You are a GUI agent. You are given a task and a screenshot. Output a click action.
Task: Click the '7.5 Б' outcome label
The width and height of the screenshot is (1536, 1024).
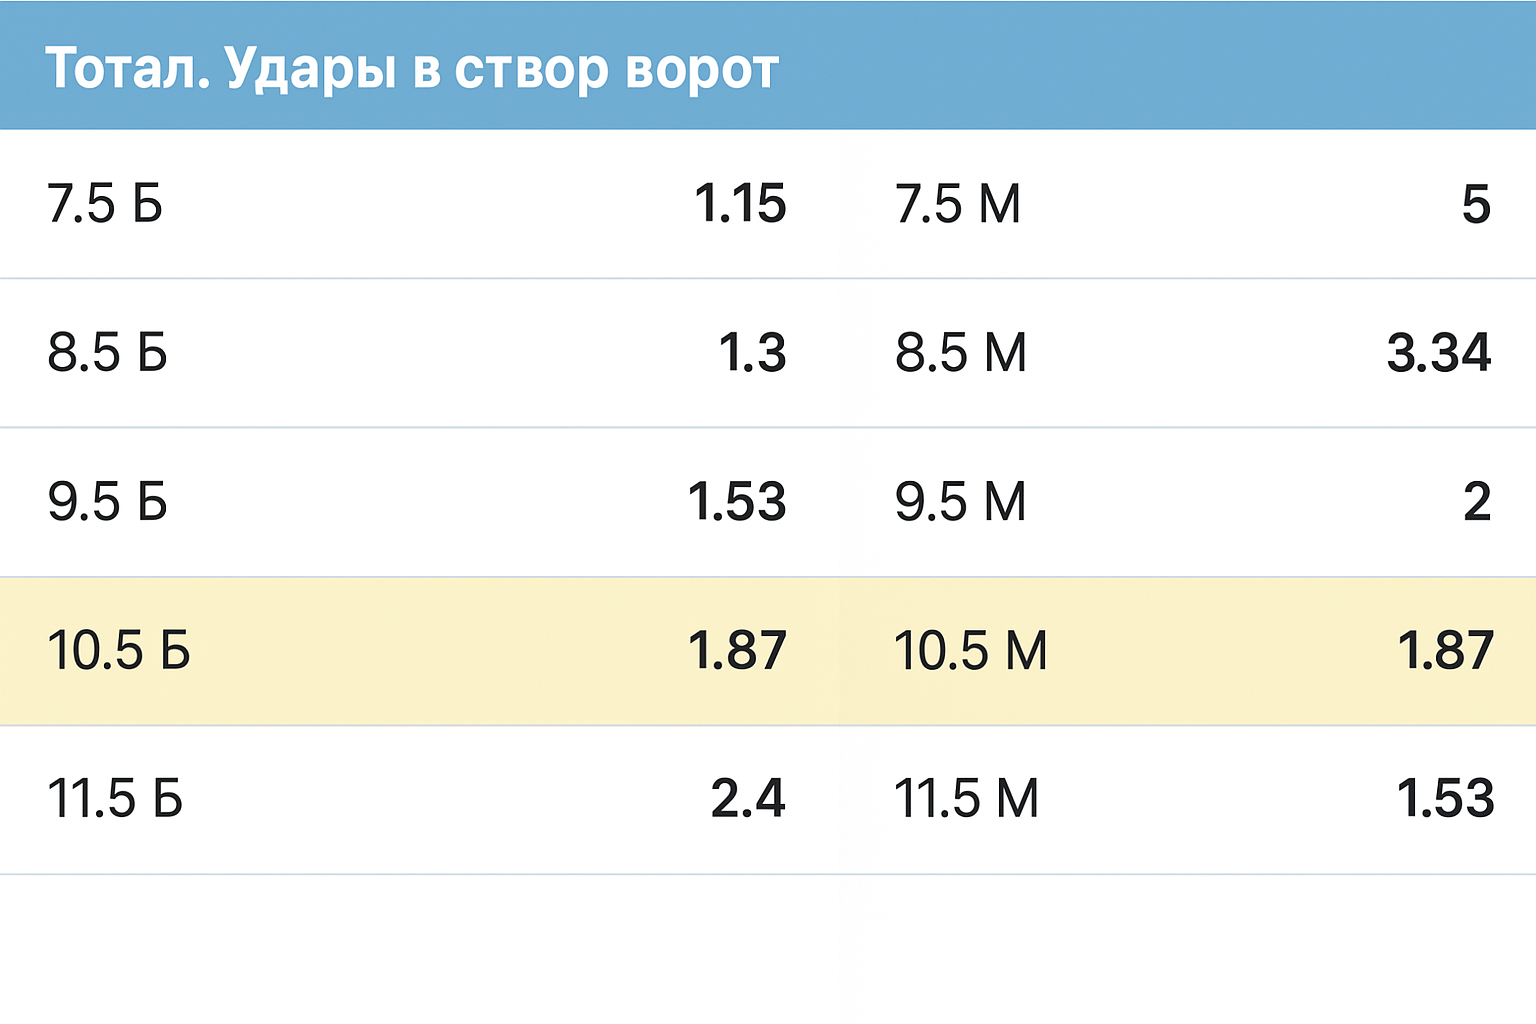(x=105, y=204)
